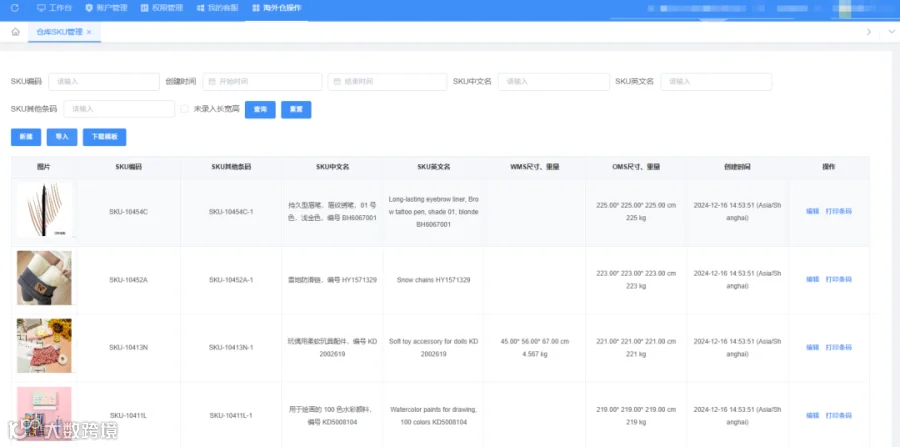900x447 pixels.
Task: Focus the SKU英文名 input field
Action: tap(716, 81)
